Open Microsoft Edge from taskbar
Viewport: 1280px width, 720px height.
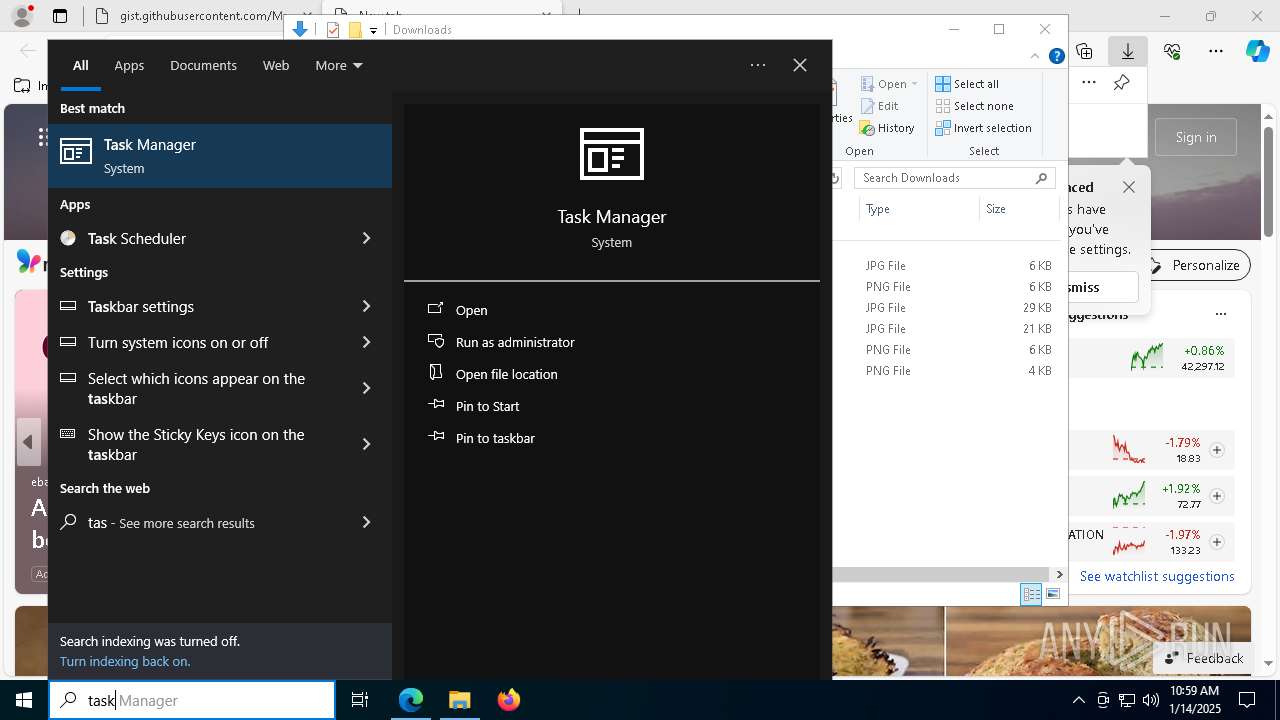pos(411,700)
